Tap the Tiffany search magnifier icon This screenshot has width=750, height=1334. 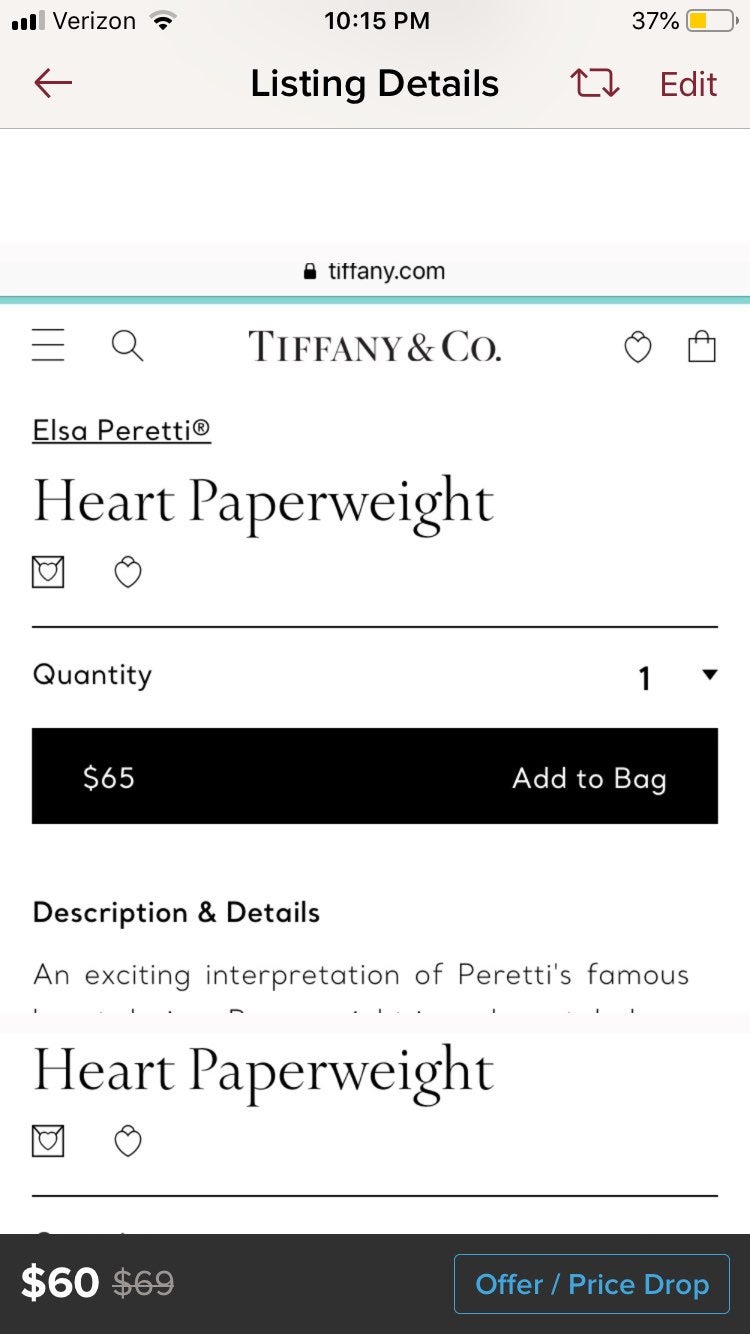[x=127, y=346]
